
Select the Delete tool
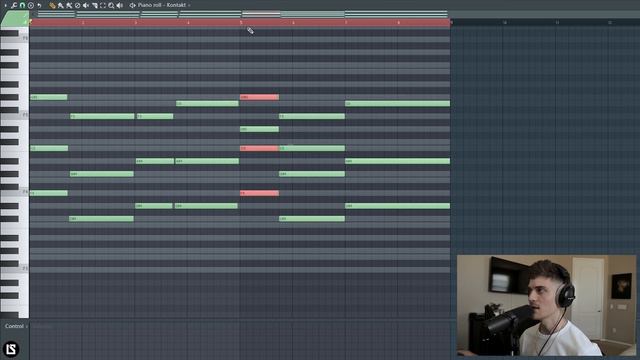[78, 5]
